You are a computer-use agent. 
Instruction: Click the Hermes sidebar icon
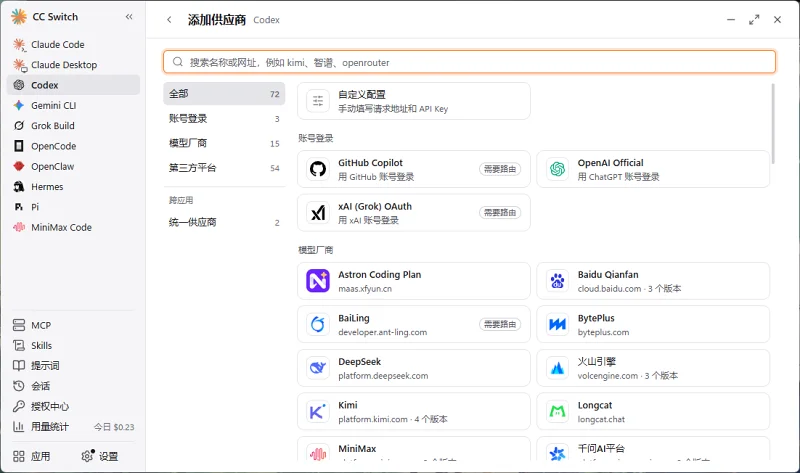tap(19, 187)
